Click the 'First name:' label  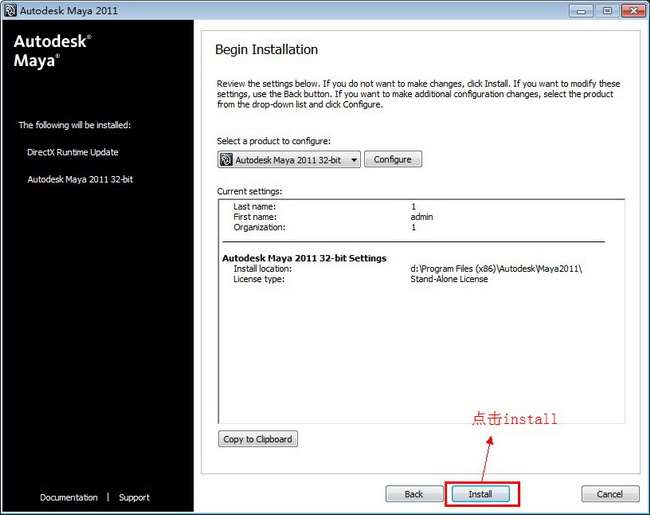click(x=255, y=217)
